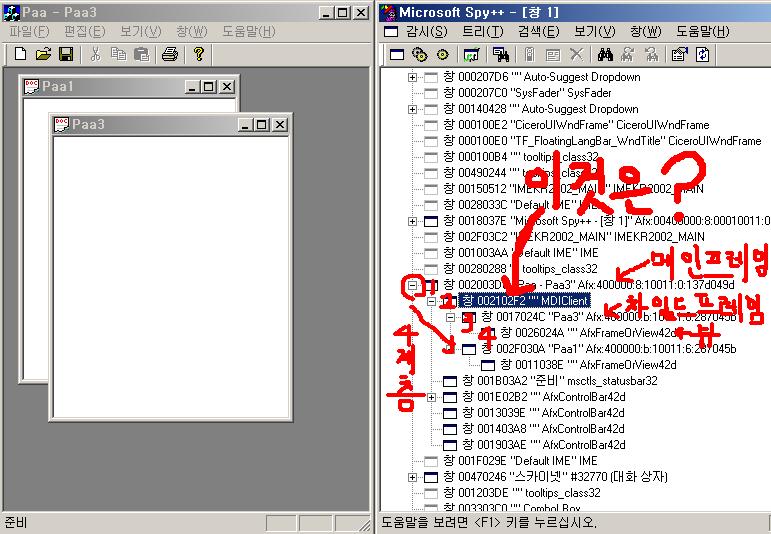Click Cut scissors icon in Paa toolbar
This screenshot has width=771, height=534.
coord(95,54)
